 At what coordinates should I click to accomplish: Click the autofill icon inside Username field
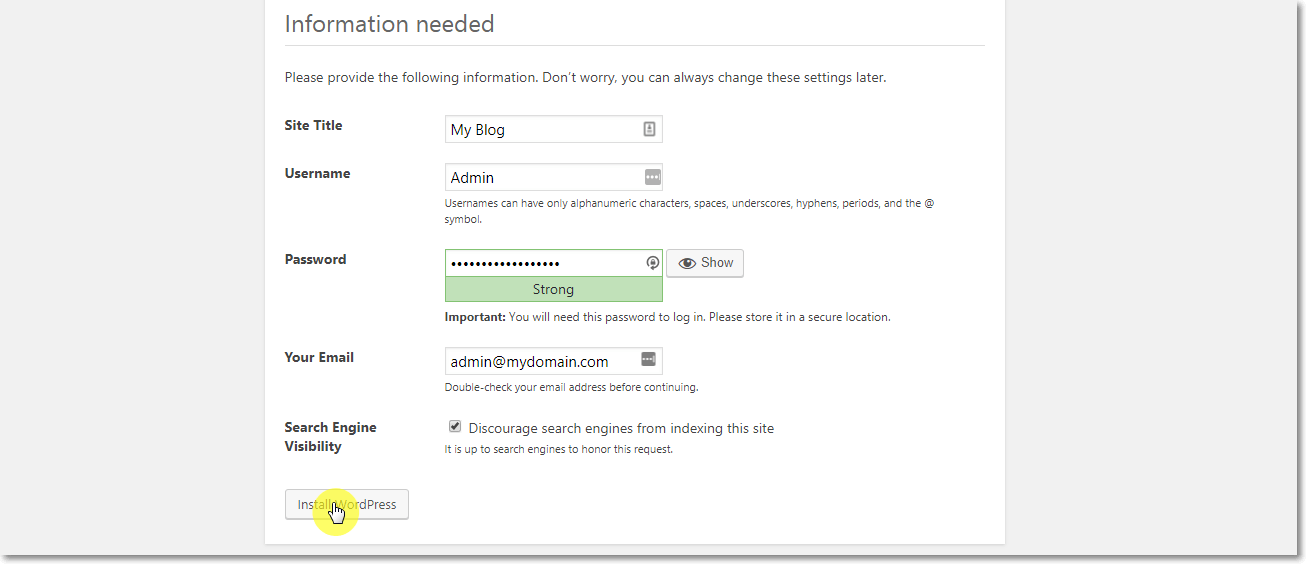pyautogui.click(x=652, y=177)
